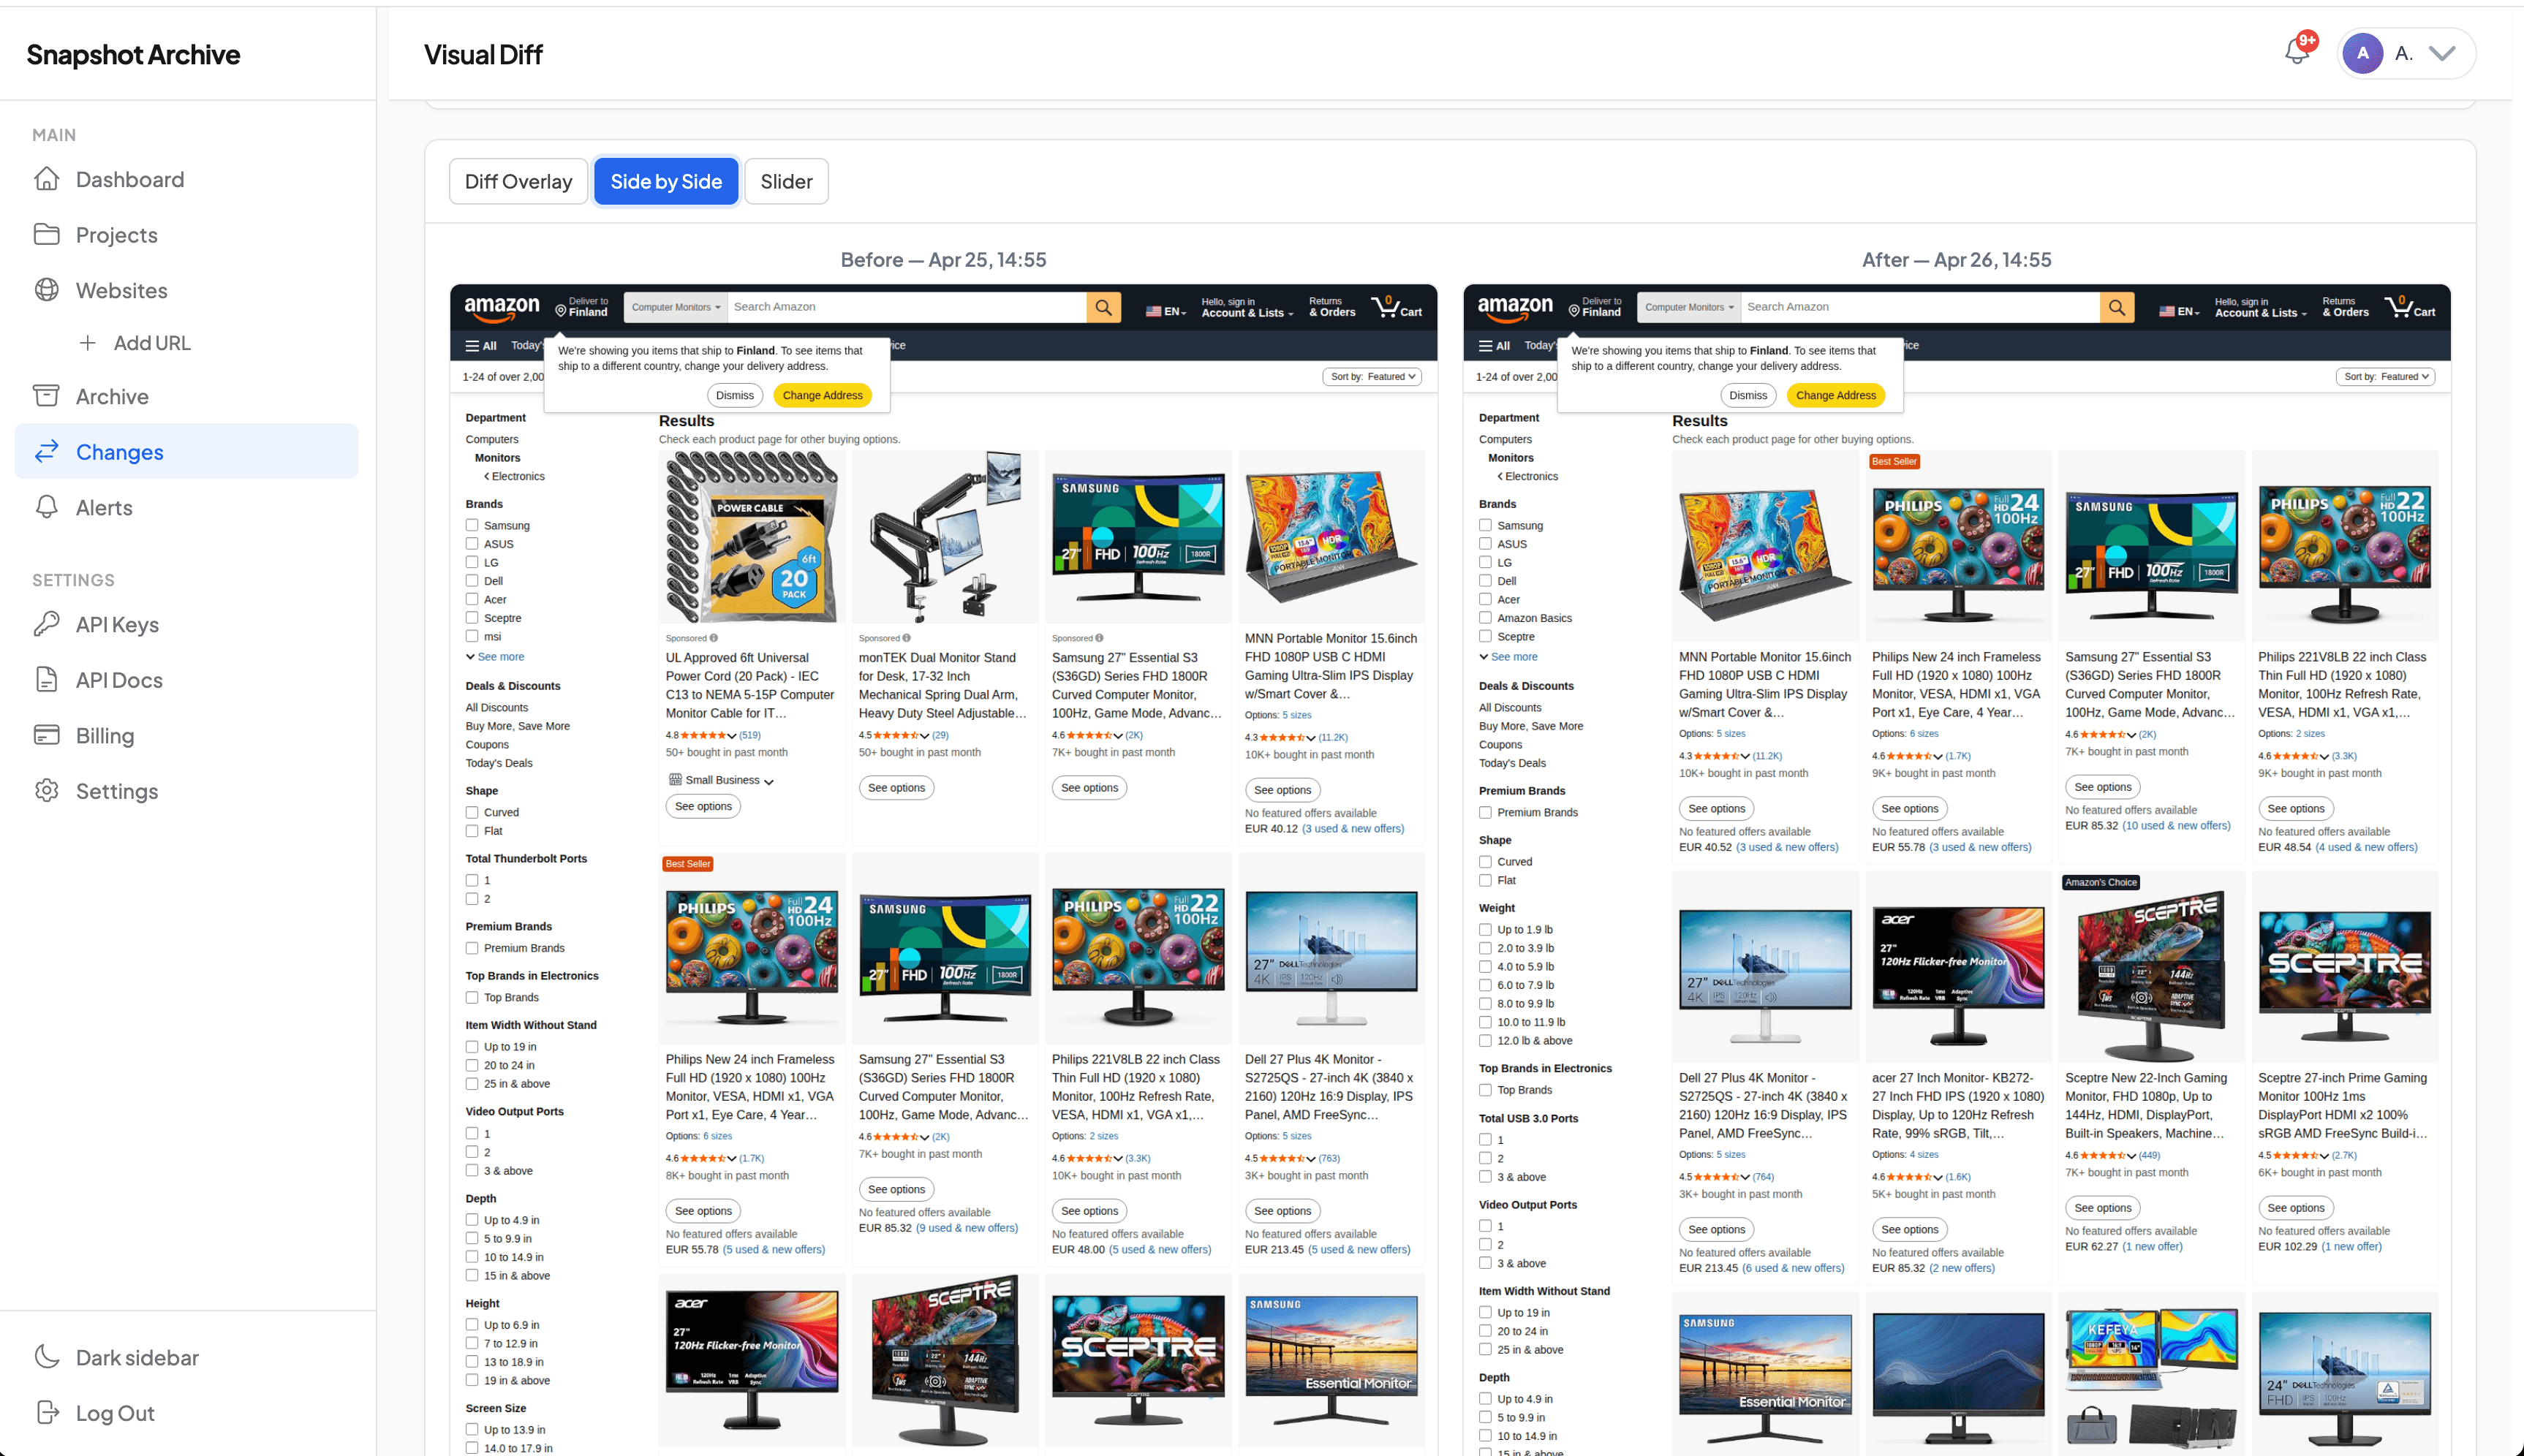
Task: Click the Add URL link
Action: point(151,343)
